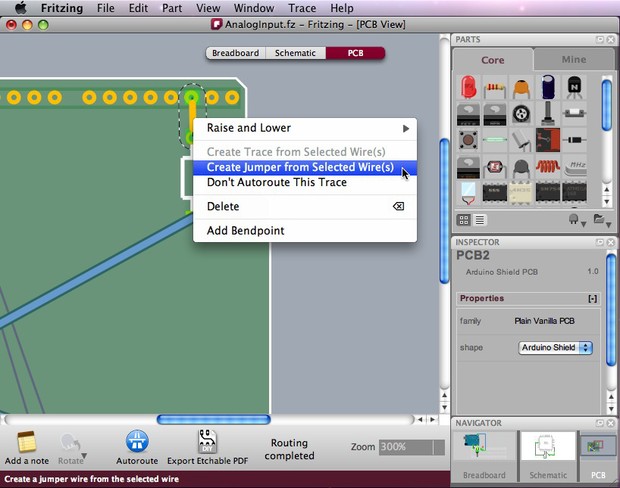620x488 pixels.
Task: Switch parts bin to icon grid view
Action: pos(464,220)
